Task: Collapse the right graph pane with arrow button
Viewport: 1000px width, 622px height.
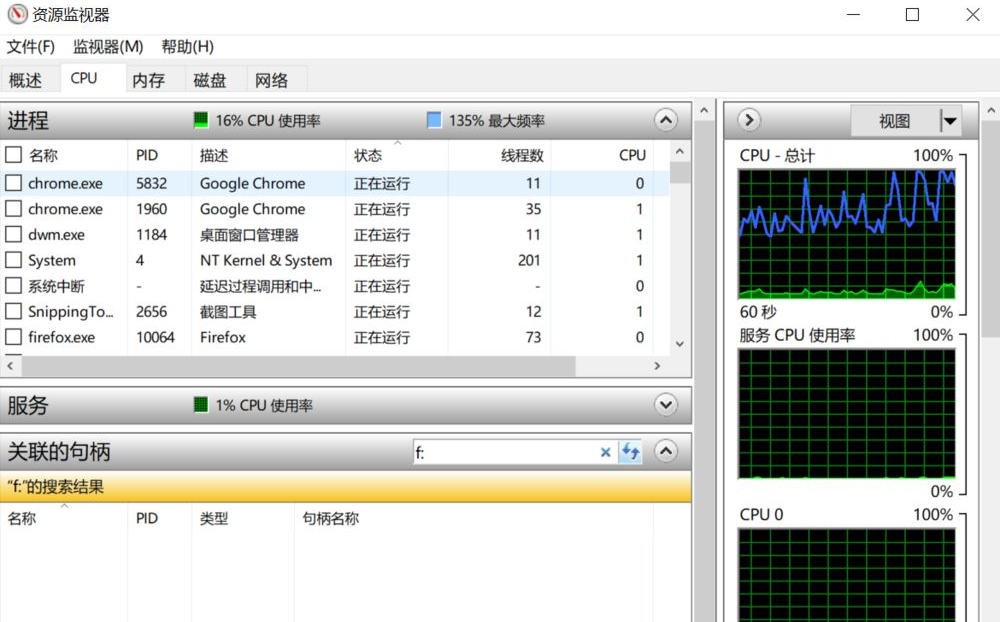Action: tap(749, 121)
